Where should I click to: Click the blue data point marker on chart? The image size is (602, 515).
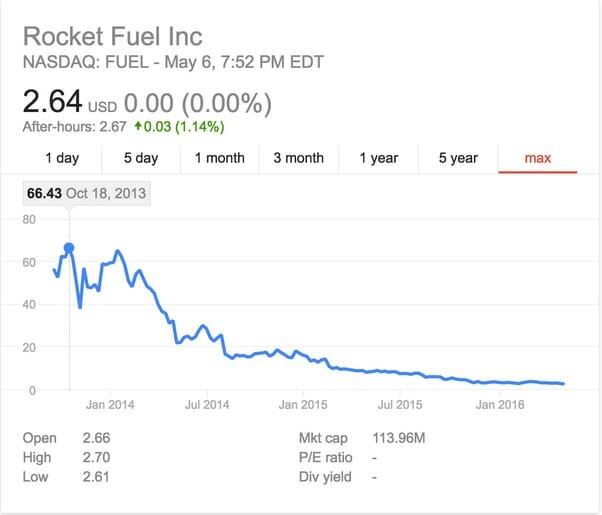point(69,248)
